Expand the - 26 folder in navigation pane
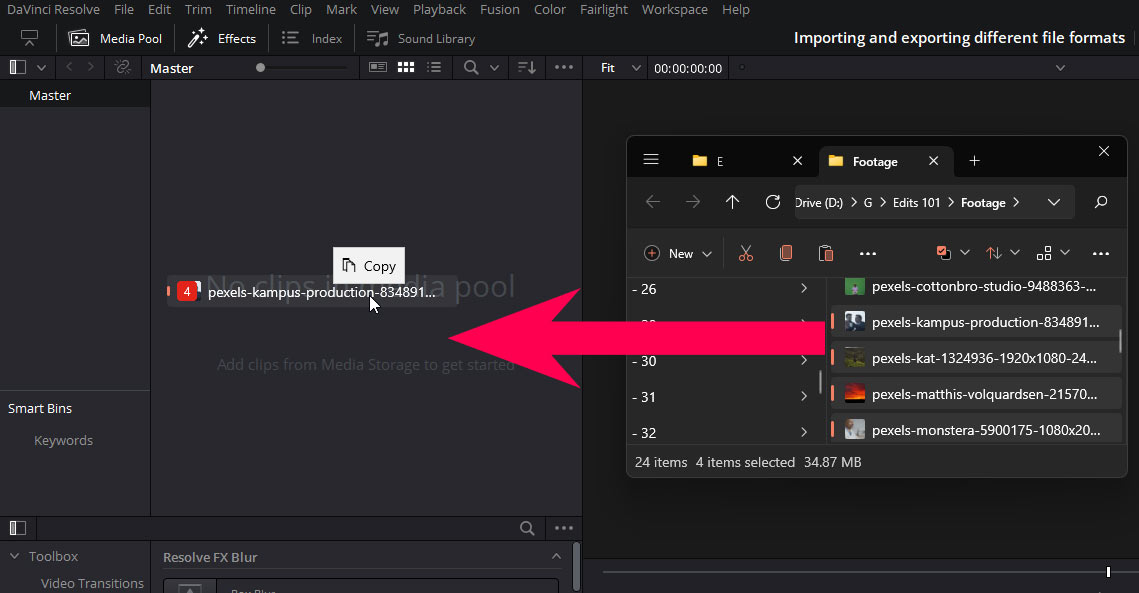 point(804,289)
